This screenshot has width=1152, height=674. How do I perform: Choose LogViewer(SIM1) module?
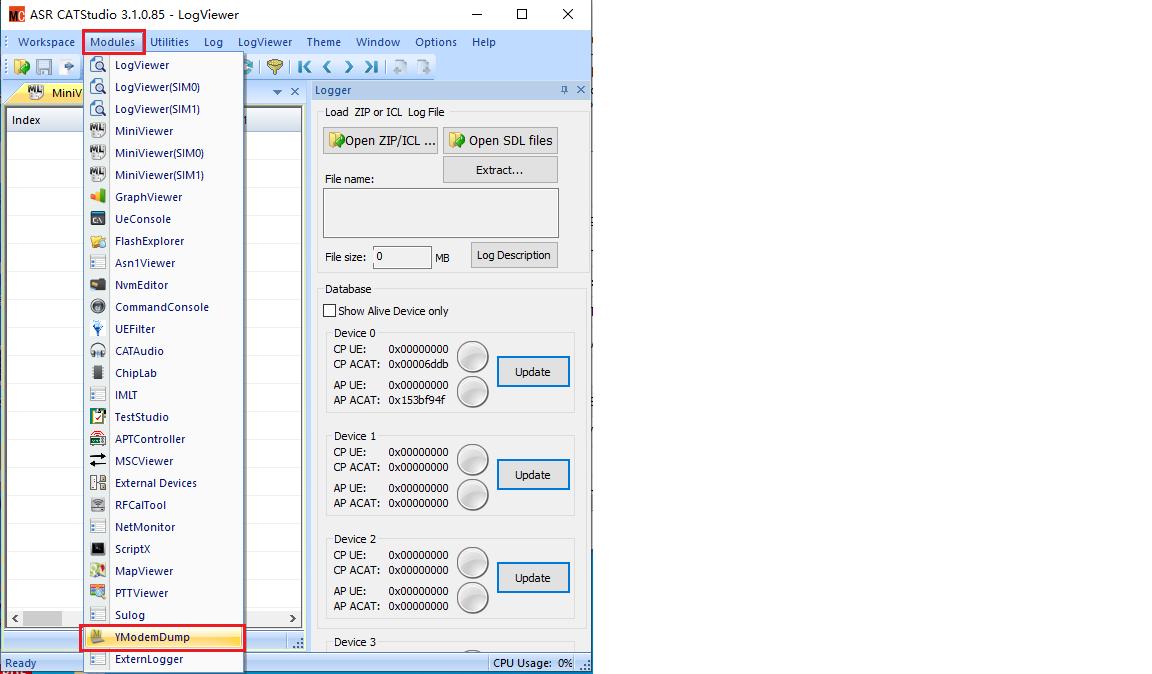tap(164, 109)
